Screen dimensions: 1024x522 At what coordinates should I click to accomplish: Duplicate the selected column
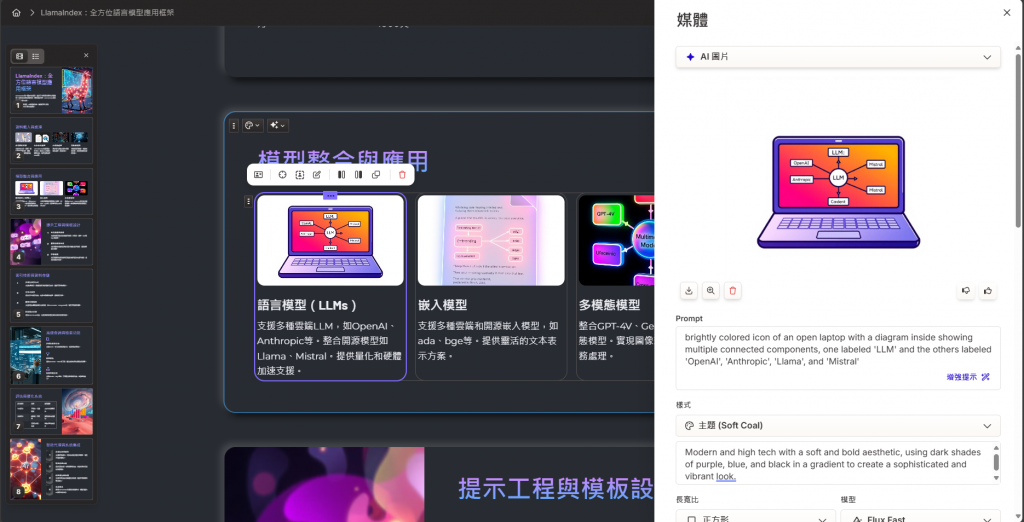point(376,175)
